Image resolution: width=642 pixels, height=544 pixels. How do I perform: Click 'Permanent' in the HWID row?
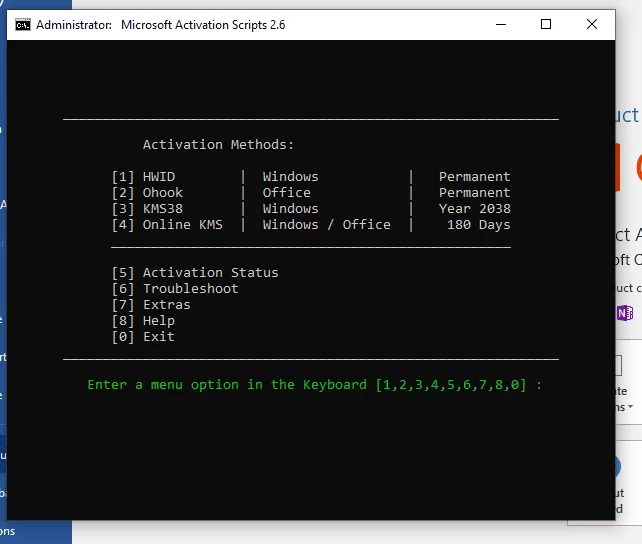(x=475, y=177)
